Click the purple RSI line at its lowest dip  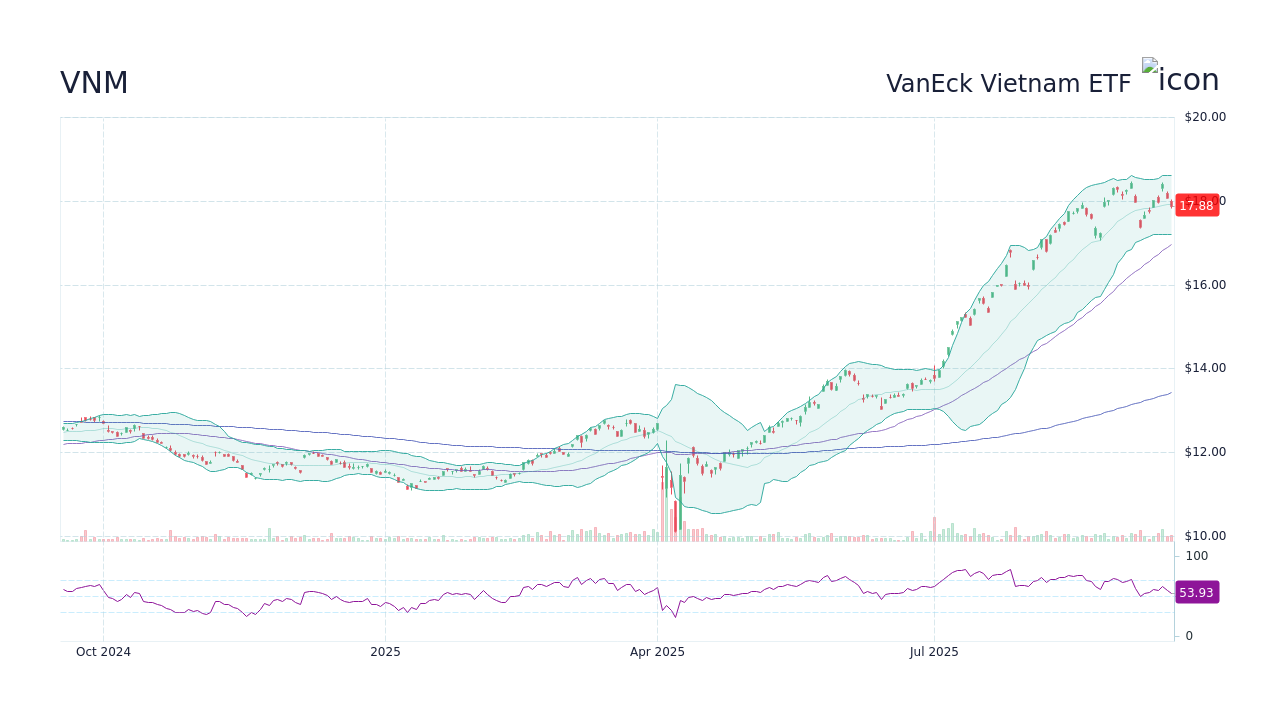tap(673, 618)
